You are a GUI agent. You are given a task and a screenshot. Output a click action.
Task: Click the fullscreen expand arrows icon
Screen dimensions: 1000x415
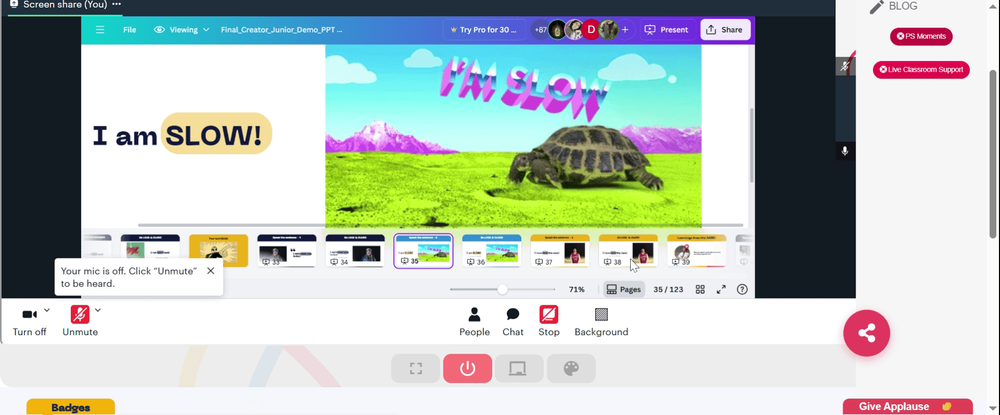[721, 289]
